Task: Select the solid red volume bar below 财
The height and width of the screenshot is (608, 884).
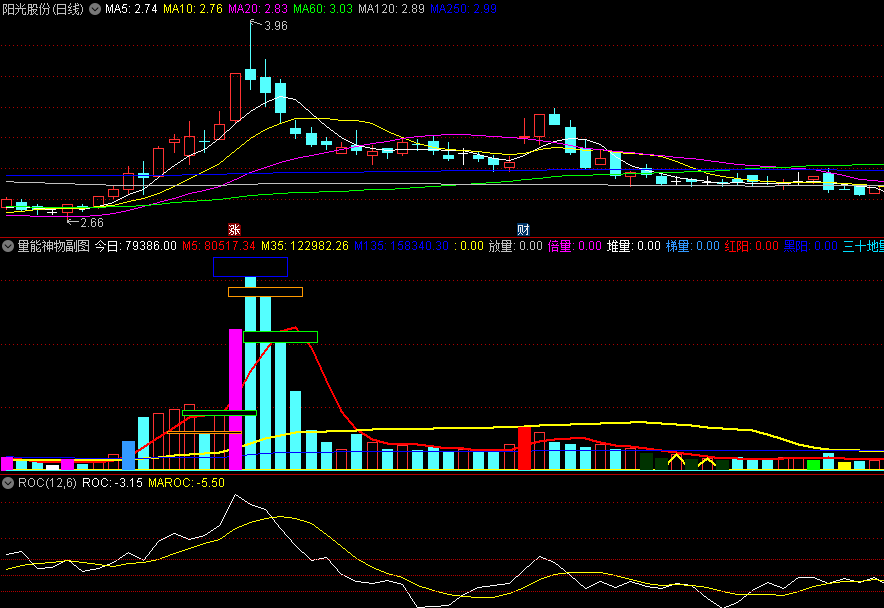Action: tap(524, 448)
